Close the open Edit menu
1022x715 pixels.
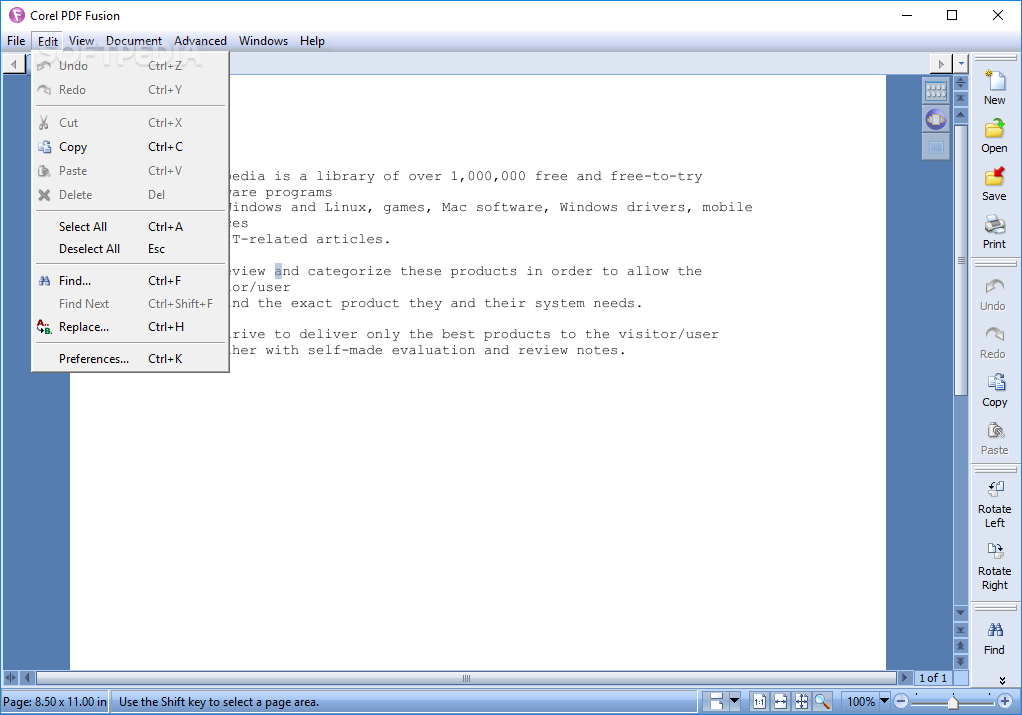(48, 41)
